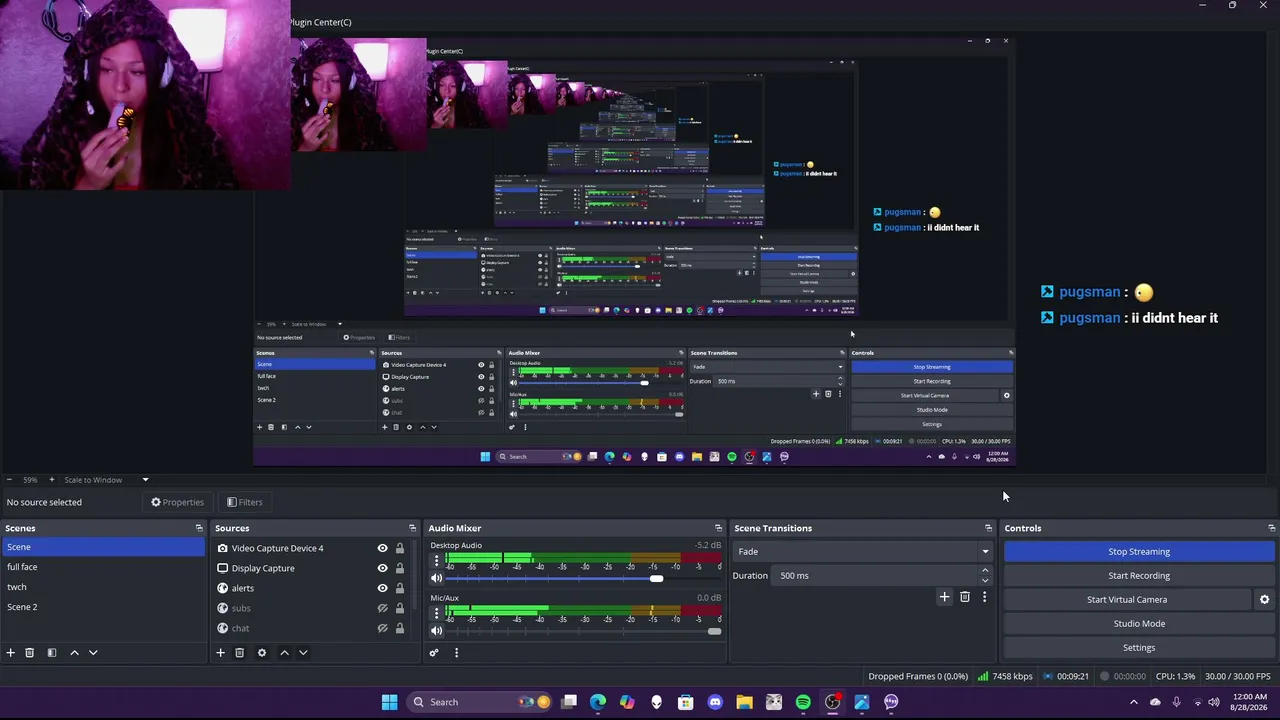Mute Mic/Aux speaker icon

coord(436,631)
